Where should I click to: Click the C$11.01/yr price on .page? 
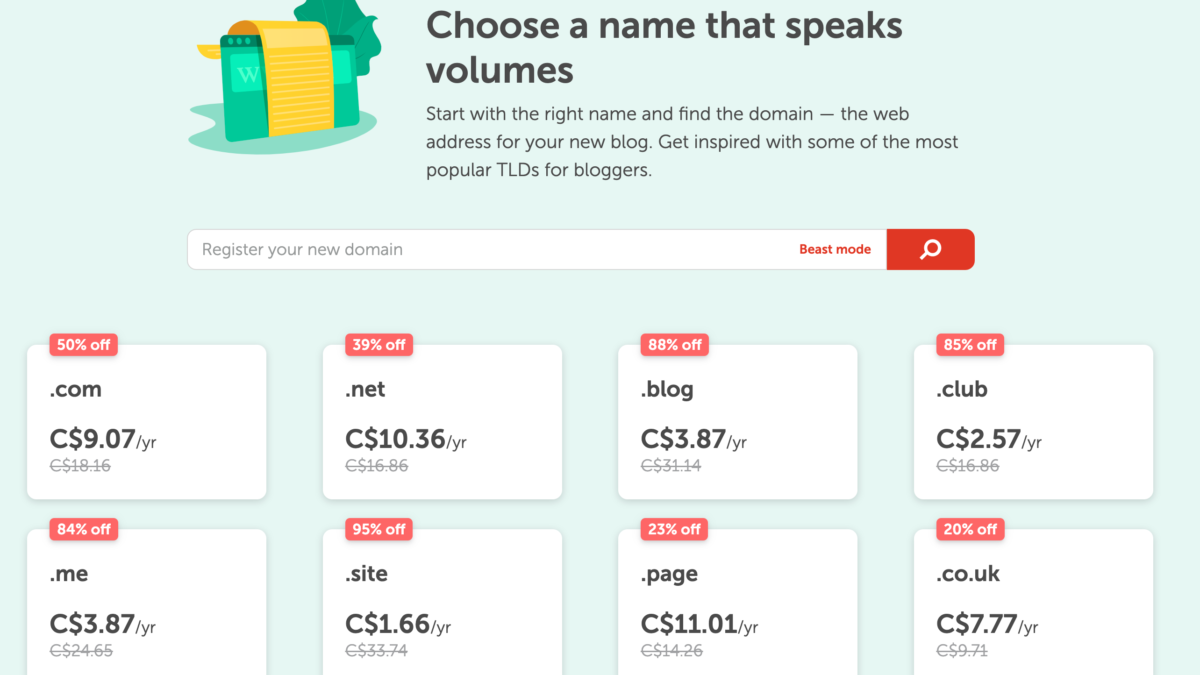(x=699, y=624)
